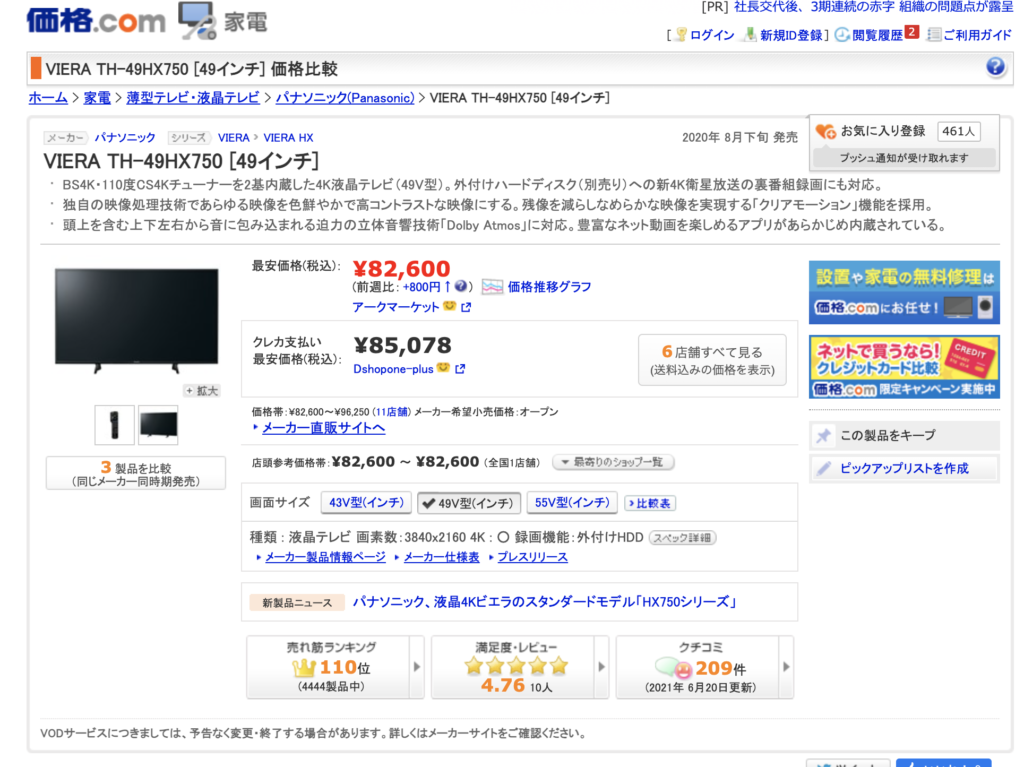Open the price trend graph icon
The height and width of the screenshot is (767, 1024).
click(x=492, y=287)
